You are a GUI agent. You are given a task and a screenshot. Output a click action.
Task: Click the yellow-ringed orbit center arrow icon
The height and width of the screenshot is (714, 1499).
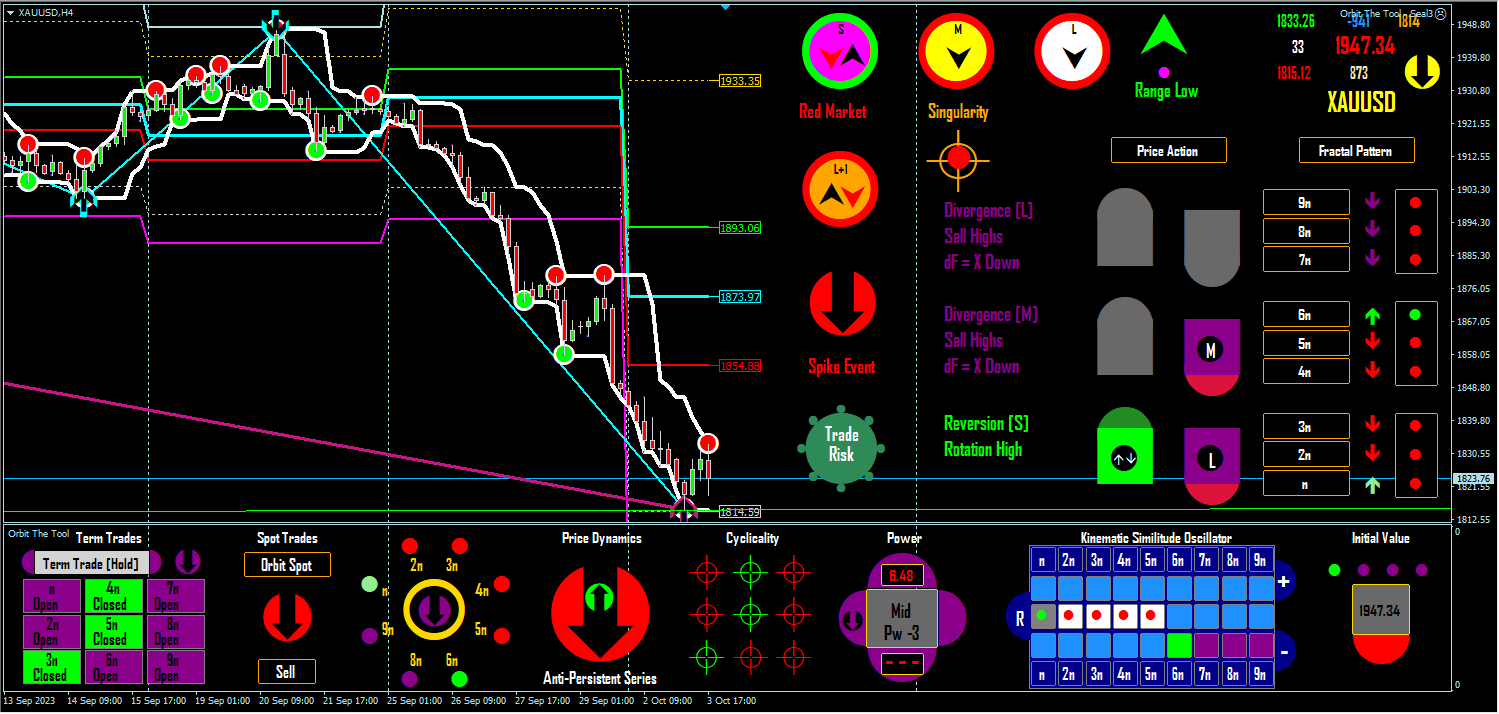point(434,609)
